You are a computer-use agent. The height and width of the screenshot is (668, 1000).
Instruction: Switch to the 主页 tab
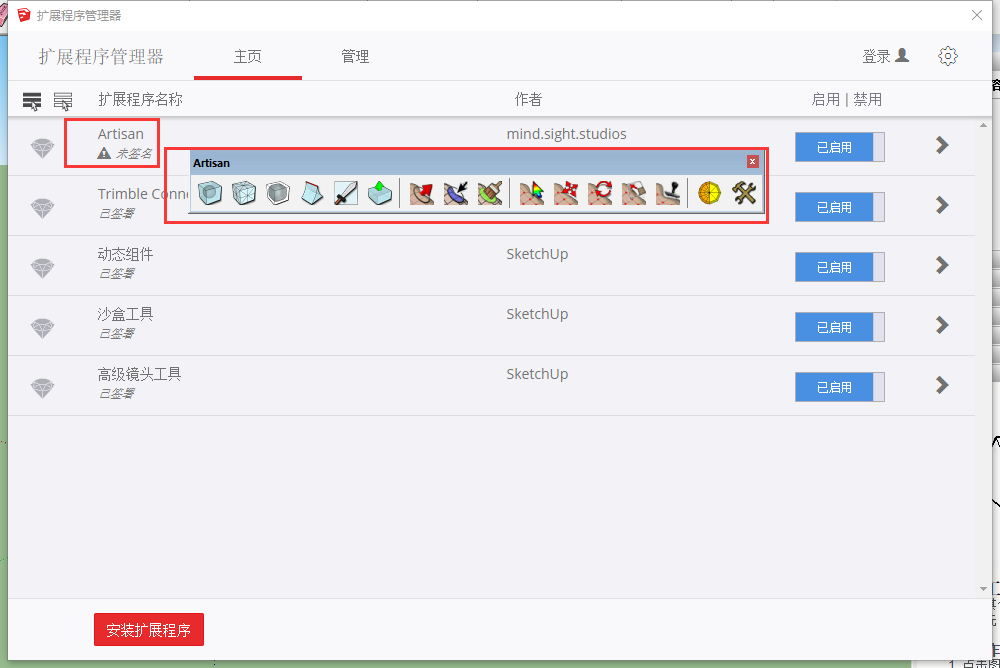[247, 57]
